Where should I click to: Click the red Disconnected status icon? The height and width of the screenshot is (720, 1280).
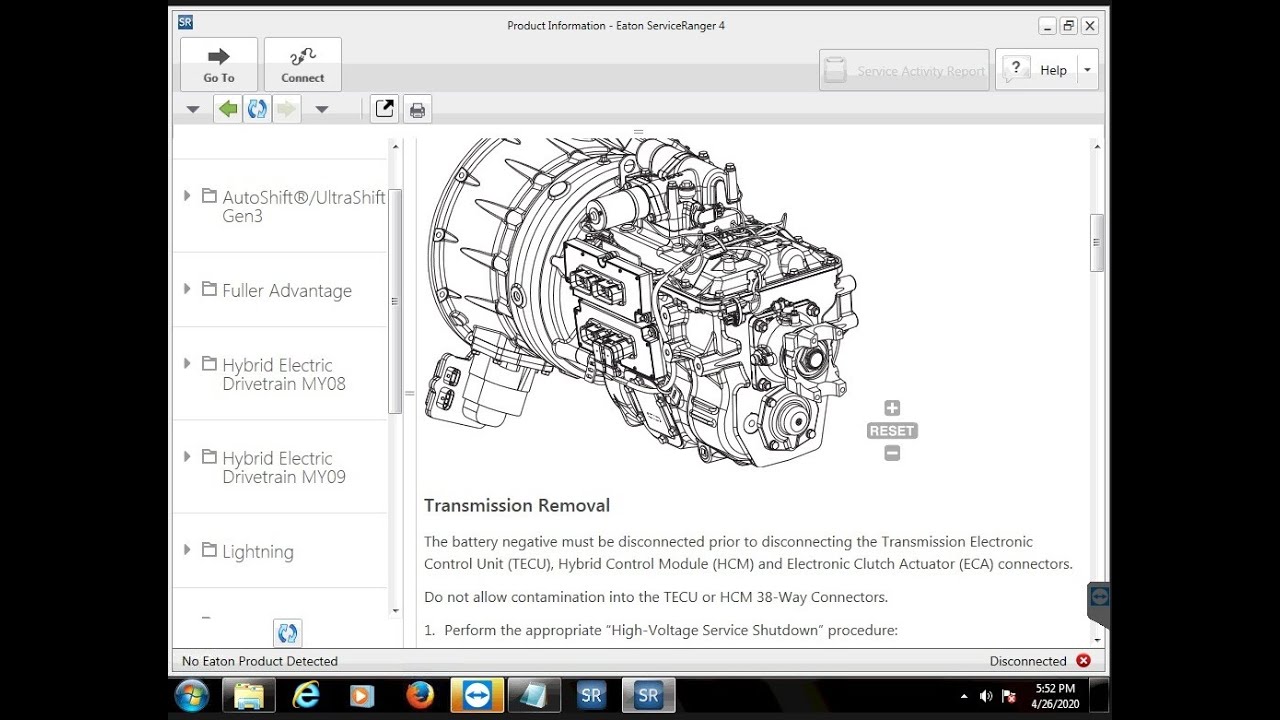1083,661
